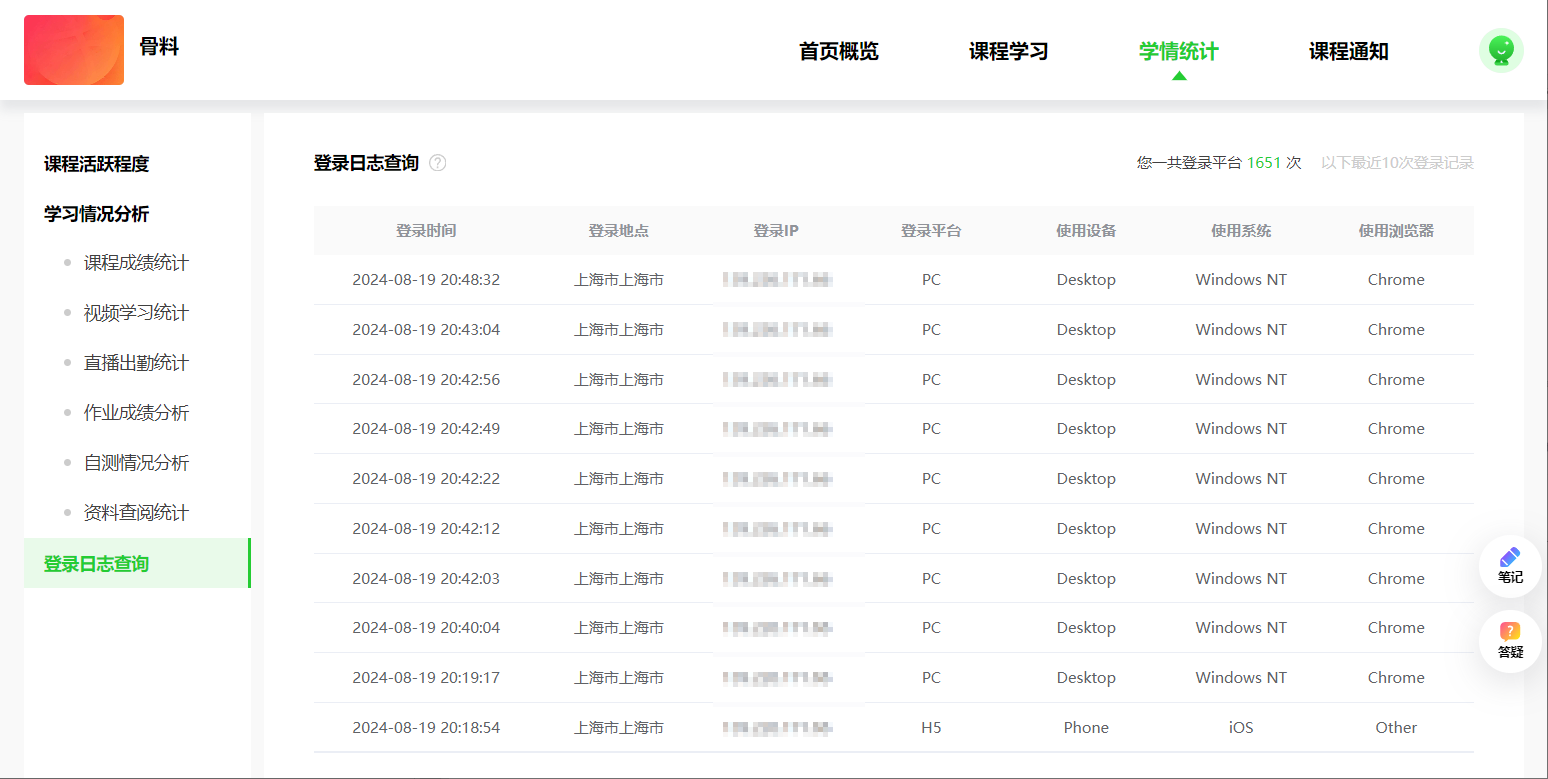Click the help question mark icon beside 登录日志查询
The height and width of the screenshot is (779, 1548).
pos(437,163)
